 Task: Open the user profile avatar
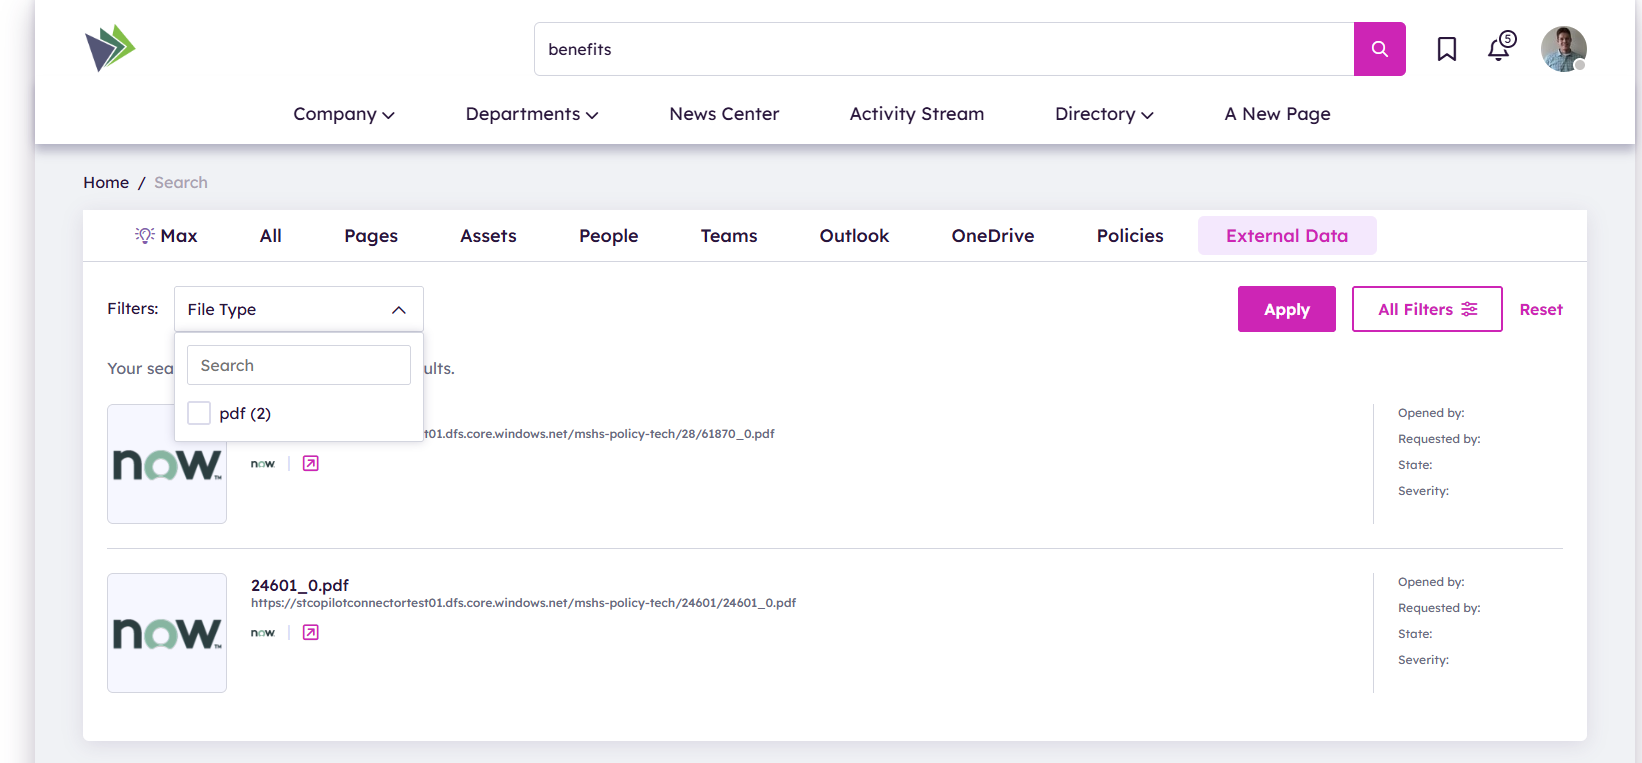click(x=1563, y=49)
